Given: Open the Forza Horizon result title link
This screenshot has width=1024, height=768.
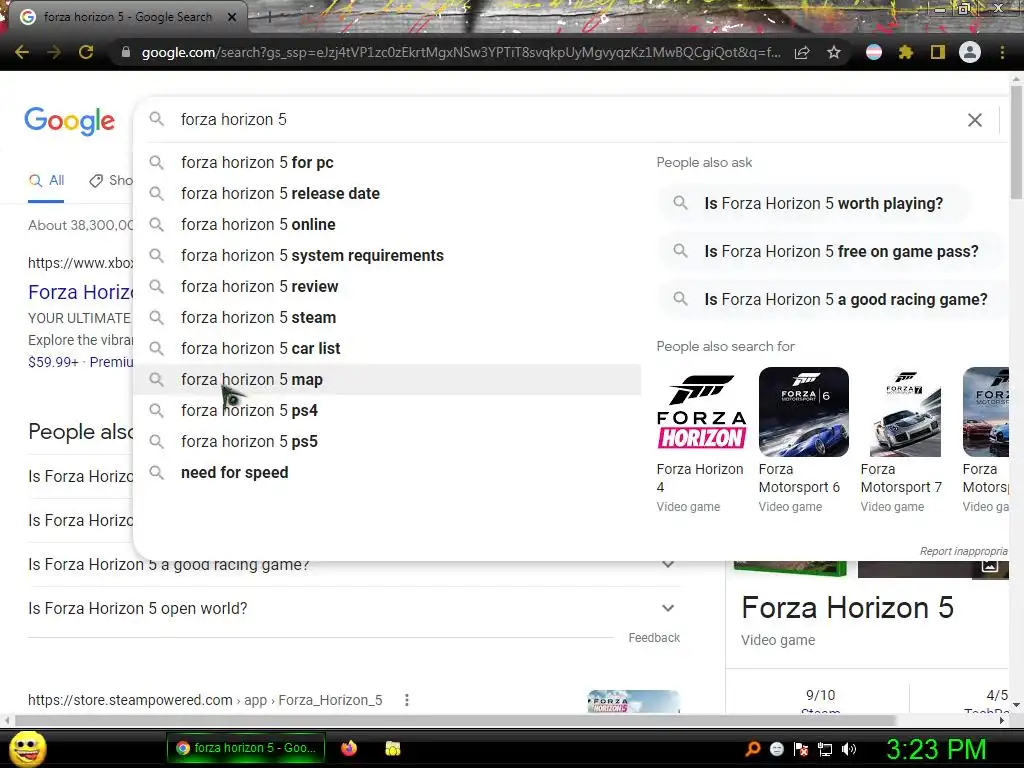Looking at the screenshot, I should coord(81,292).
